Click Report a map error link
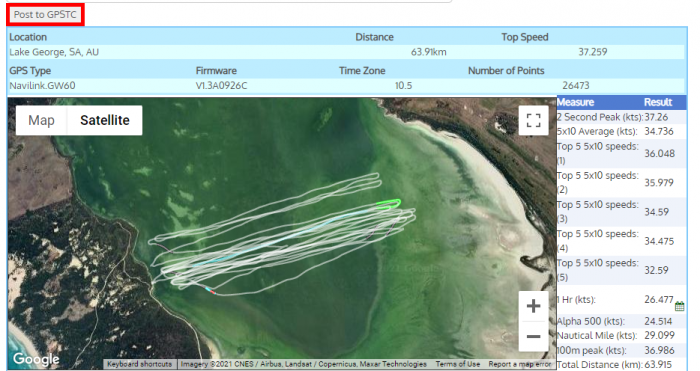 520,364
